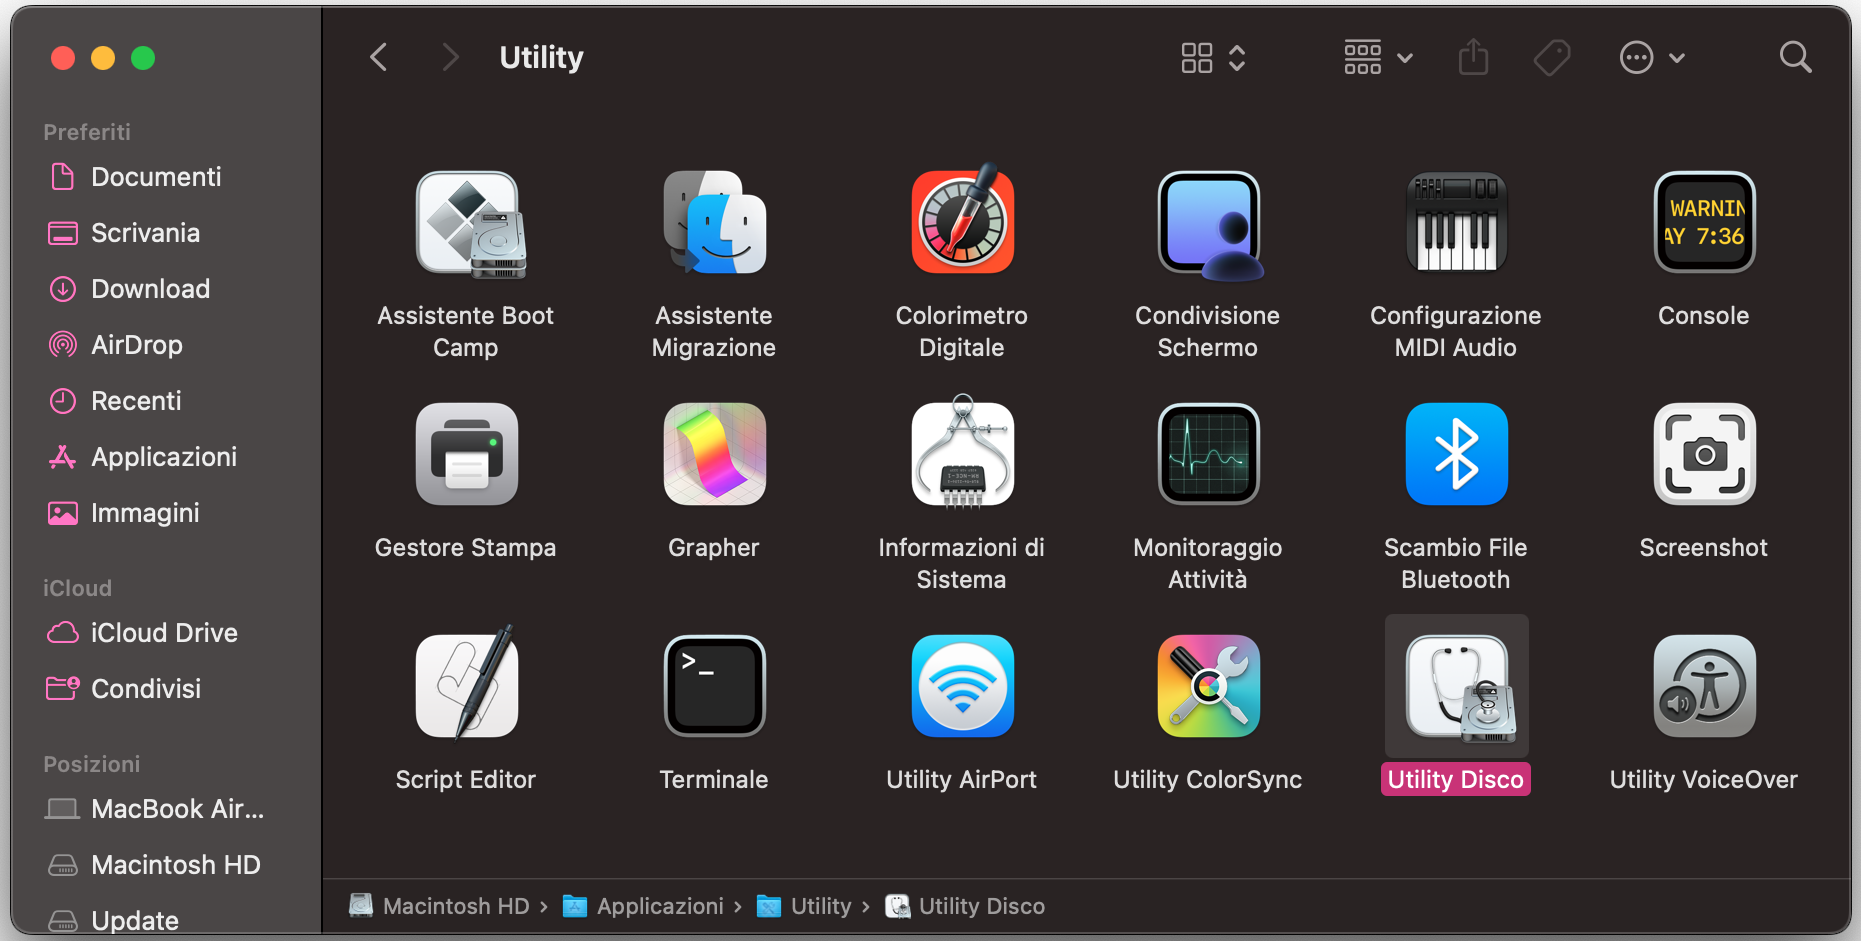The width and height of the screenshot is (1861, 941).
Task: Launch Utility Disco
Action: (1456, 686)
